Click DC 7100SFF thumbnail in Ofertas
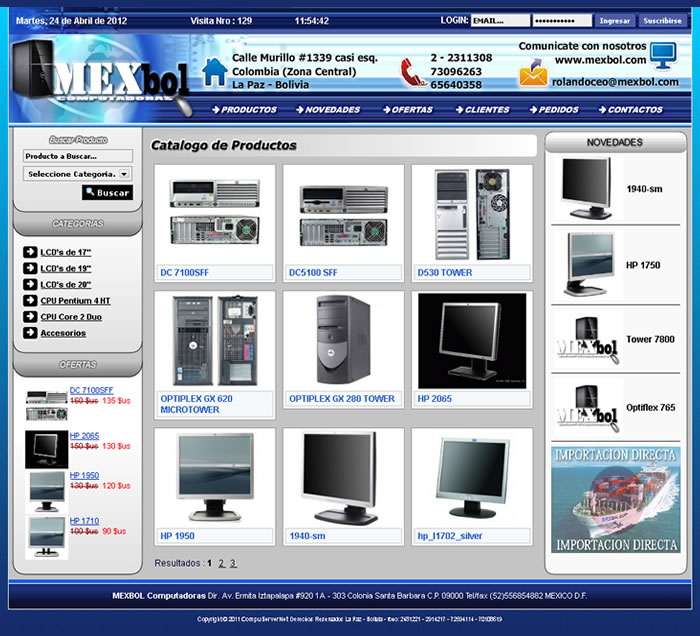Viewport: 700px width, 636px height. point(46,405)
